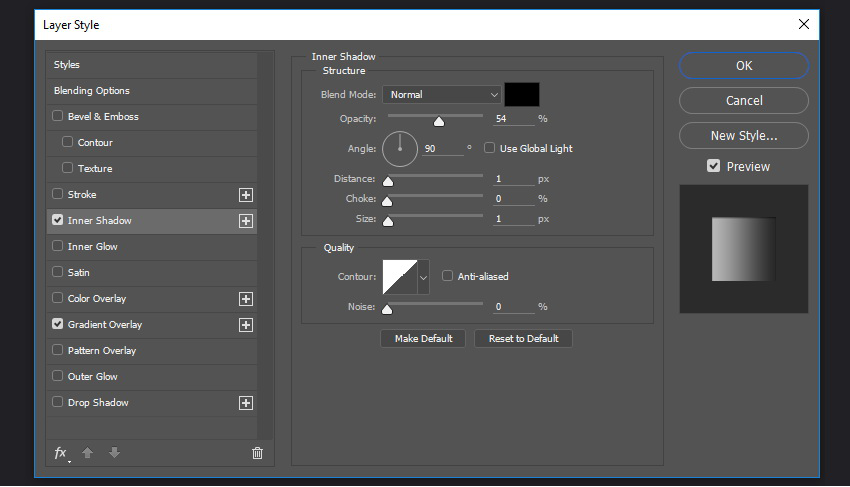Enable the Texture checkbox
The image size is (850, 487).
(x=67, y=168)
